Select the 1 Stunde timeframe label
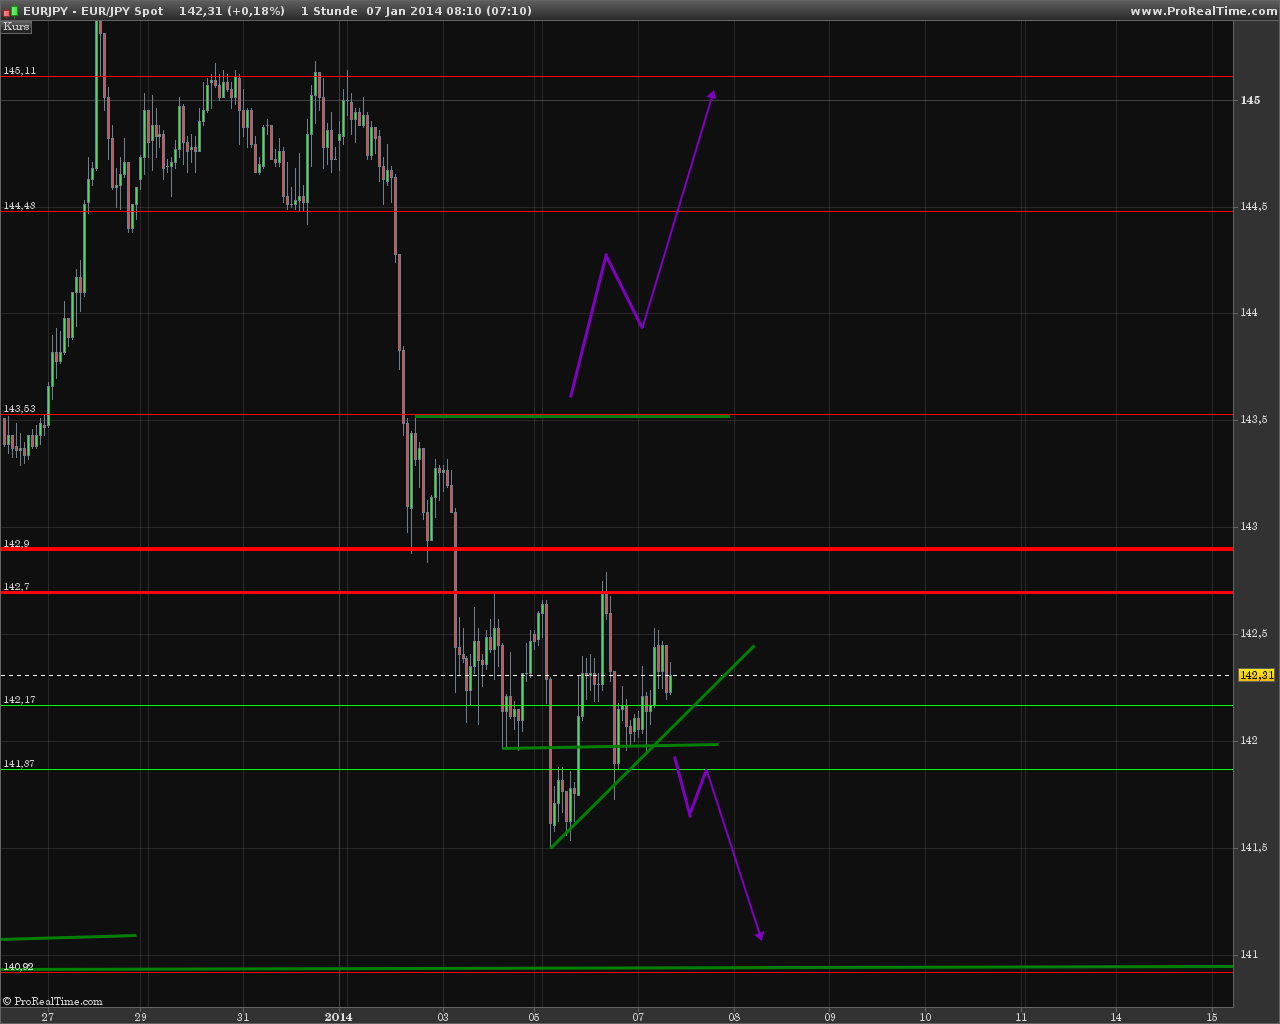Screen dimensions: 1280x1024 (x=329, y=11)
